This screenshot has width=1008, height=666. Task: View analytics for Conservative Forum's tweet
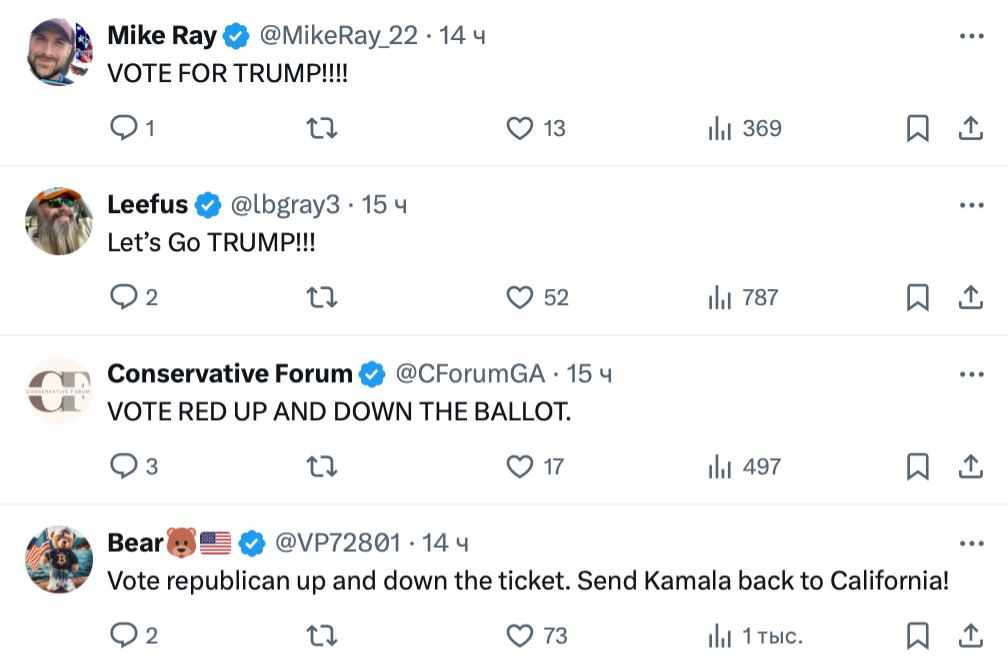point(720,466)
